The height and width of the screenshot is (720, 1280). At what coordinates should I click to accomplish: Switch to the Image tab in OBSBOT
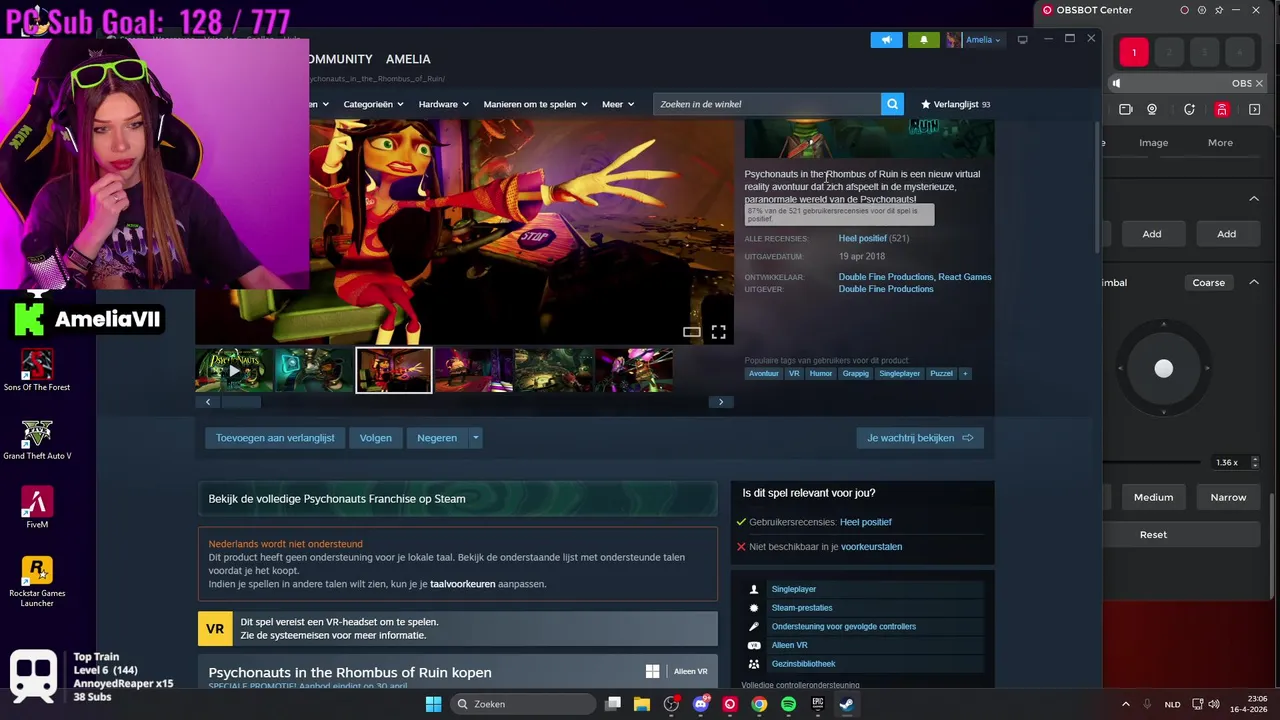1153,142
